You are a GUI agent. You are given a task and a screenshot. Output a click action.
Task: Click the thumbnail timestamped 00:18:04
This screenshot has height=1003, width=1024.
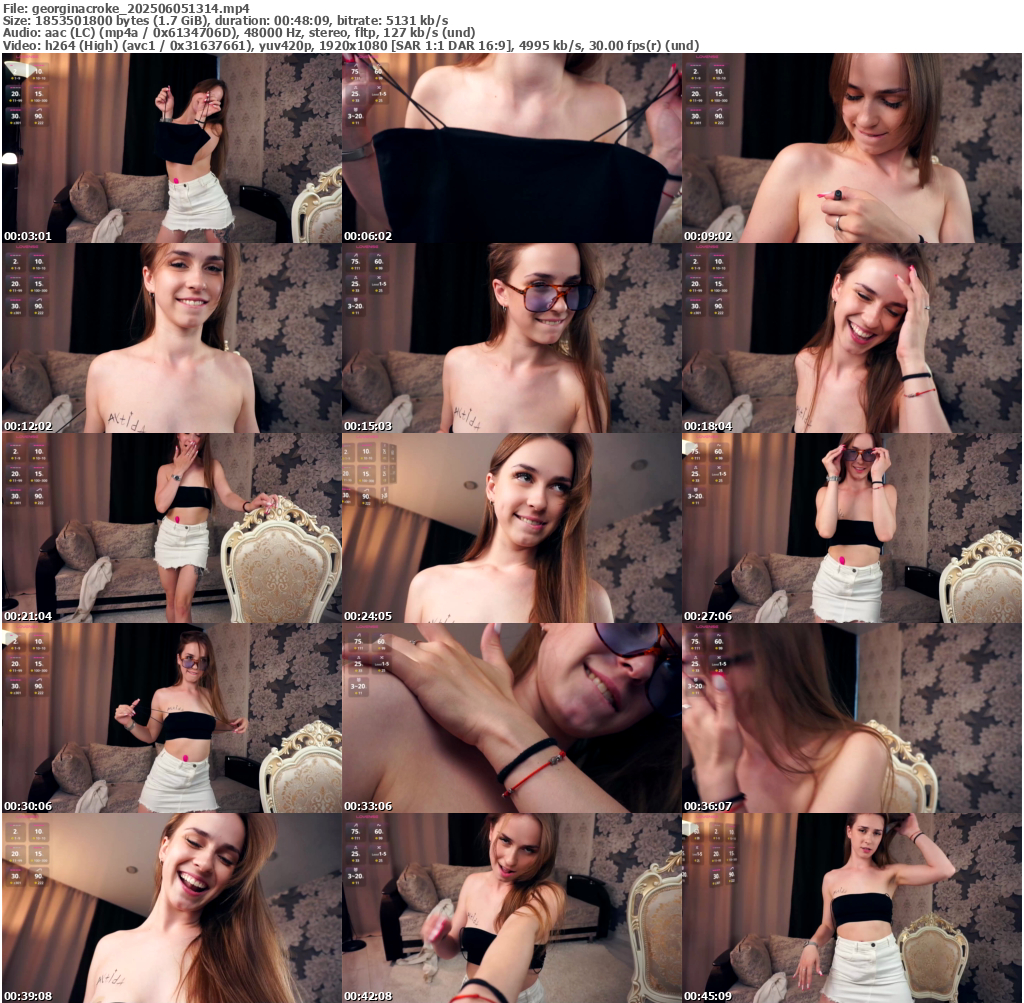tap(852, 338)
